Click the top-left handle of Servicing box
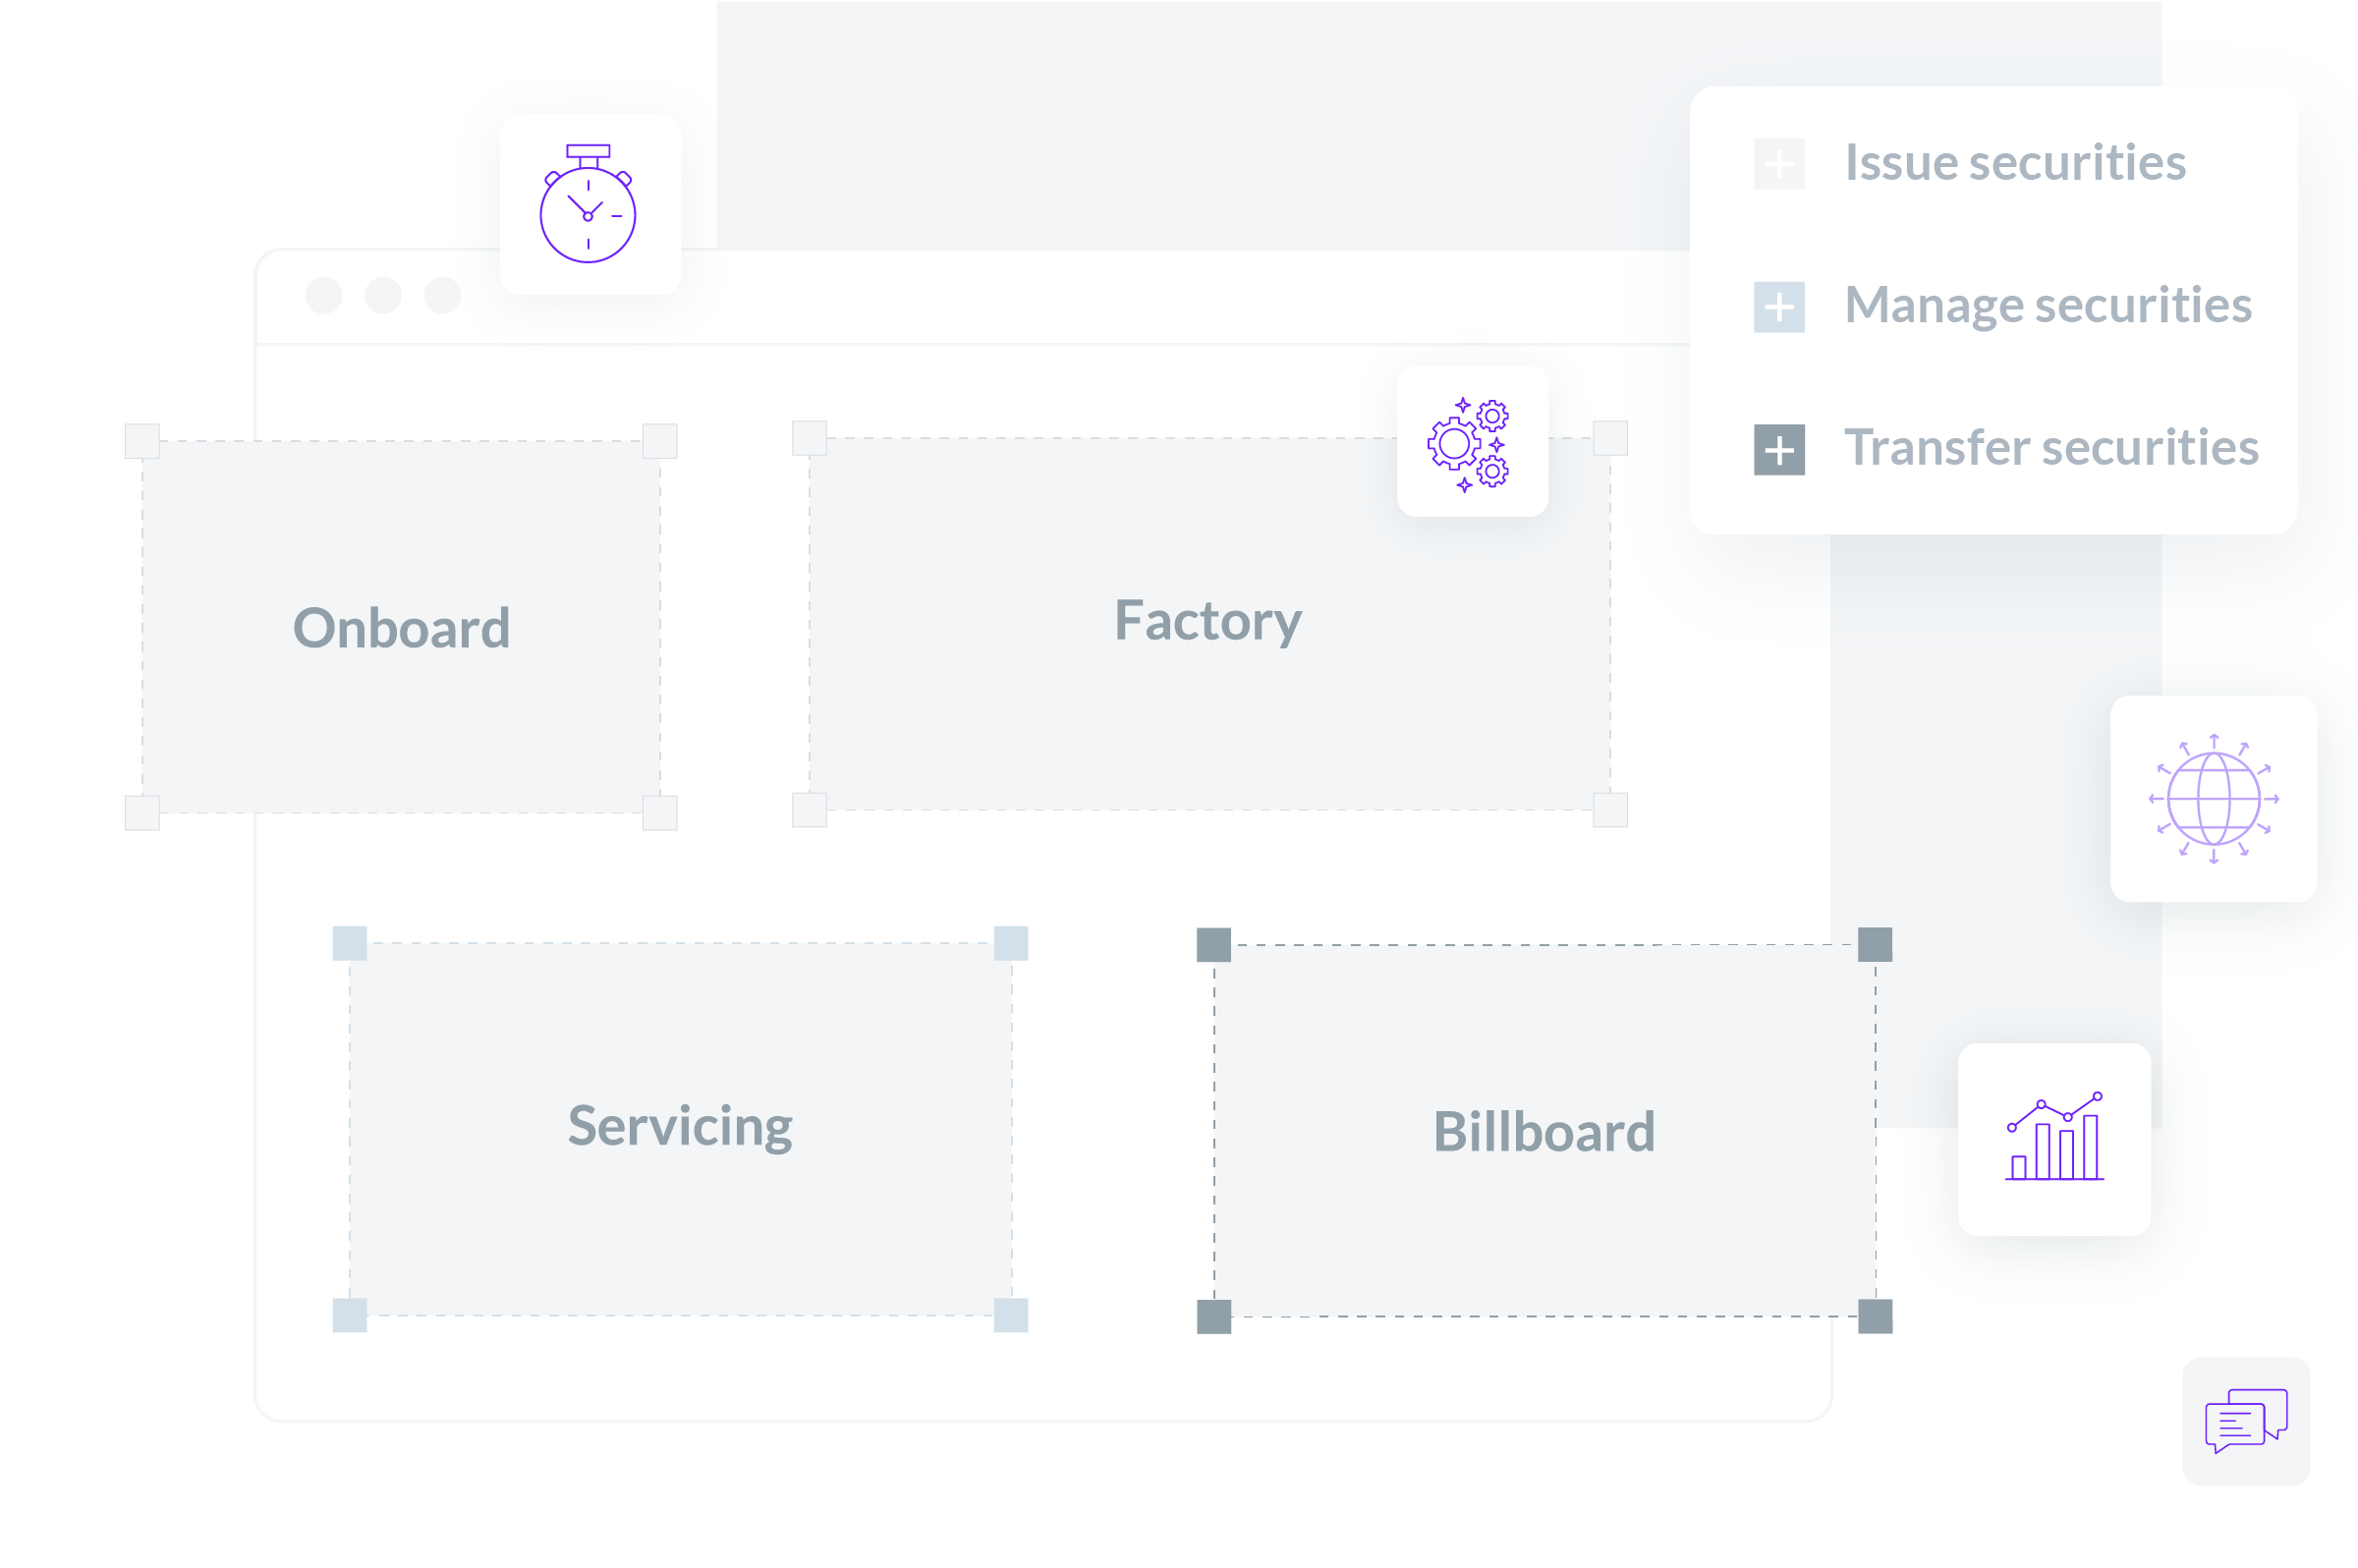 coord(349,943)
